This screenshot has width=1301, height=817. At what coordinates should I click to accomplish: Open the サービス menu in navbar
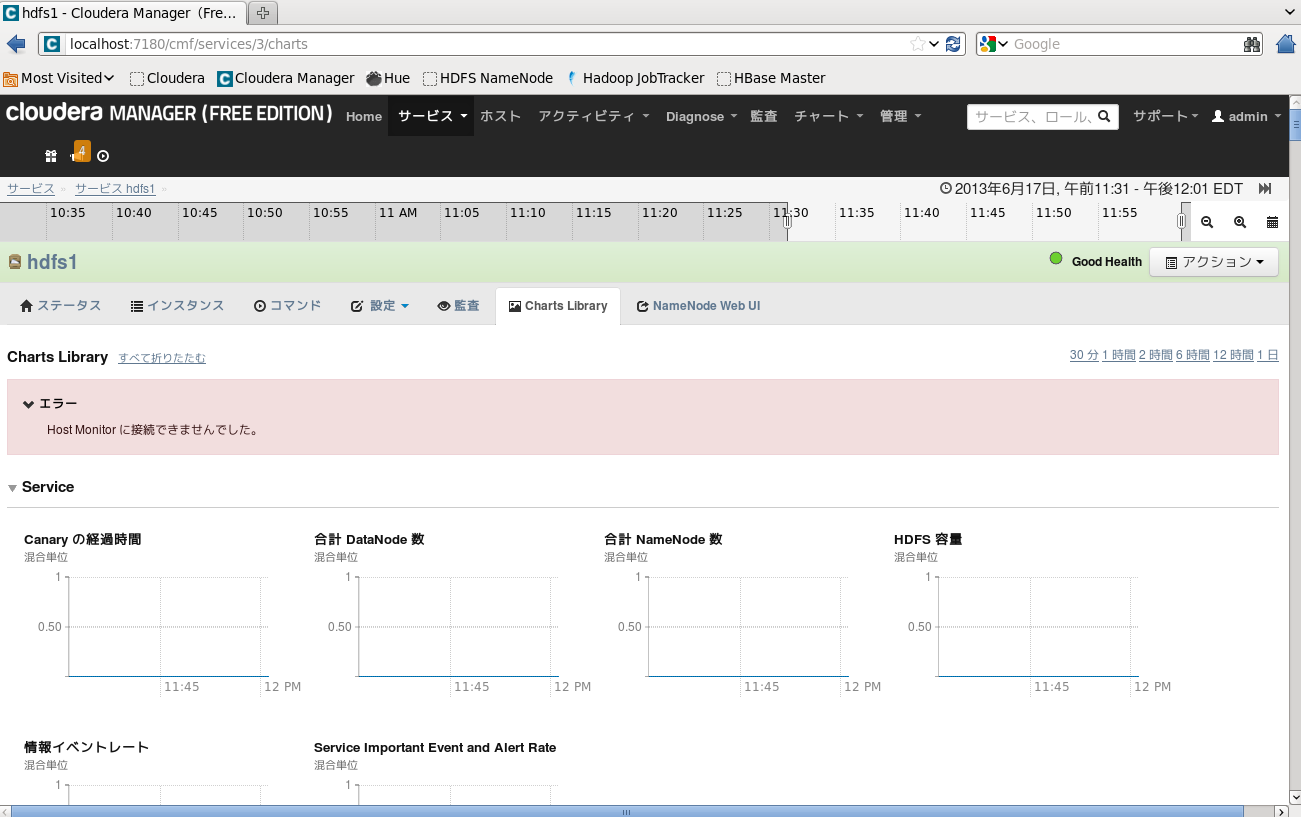coord(431,116)
